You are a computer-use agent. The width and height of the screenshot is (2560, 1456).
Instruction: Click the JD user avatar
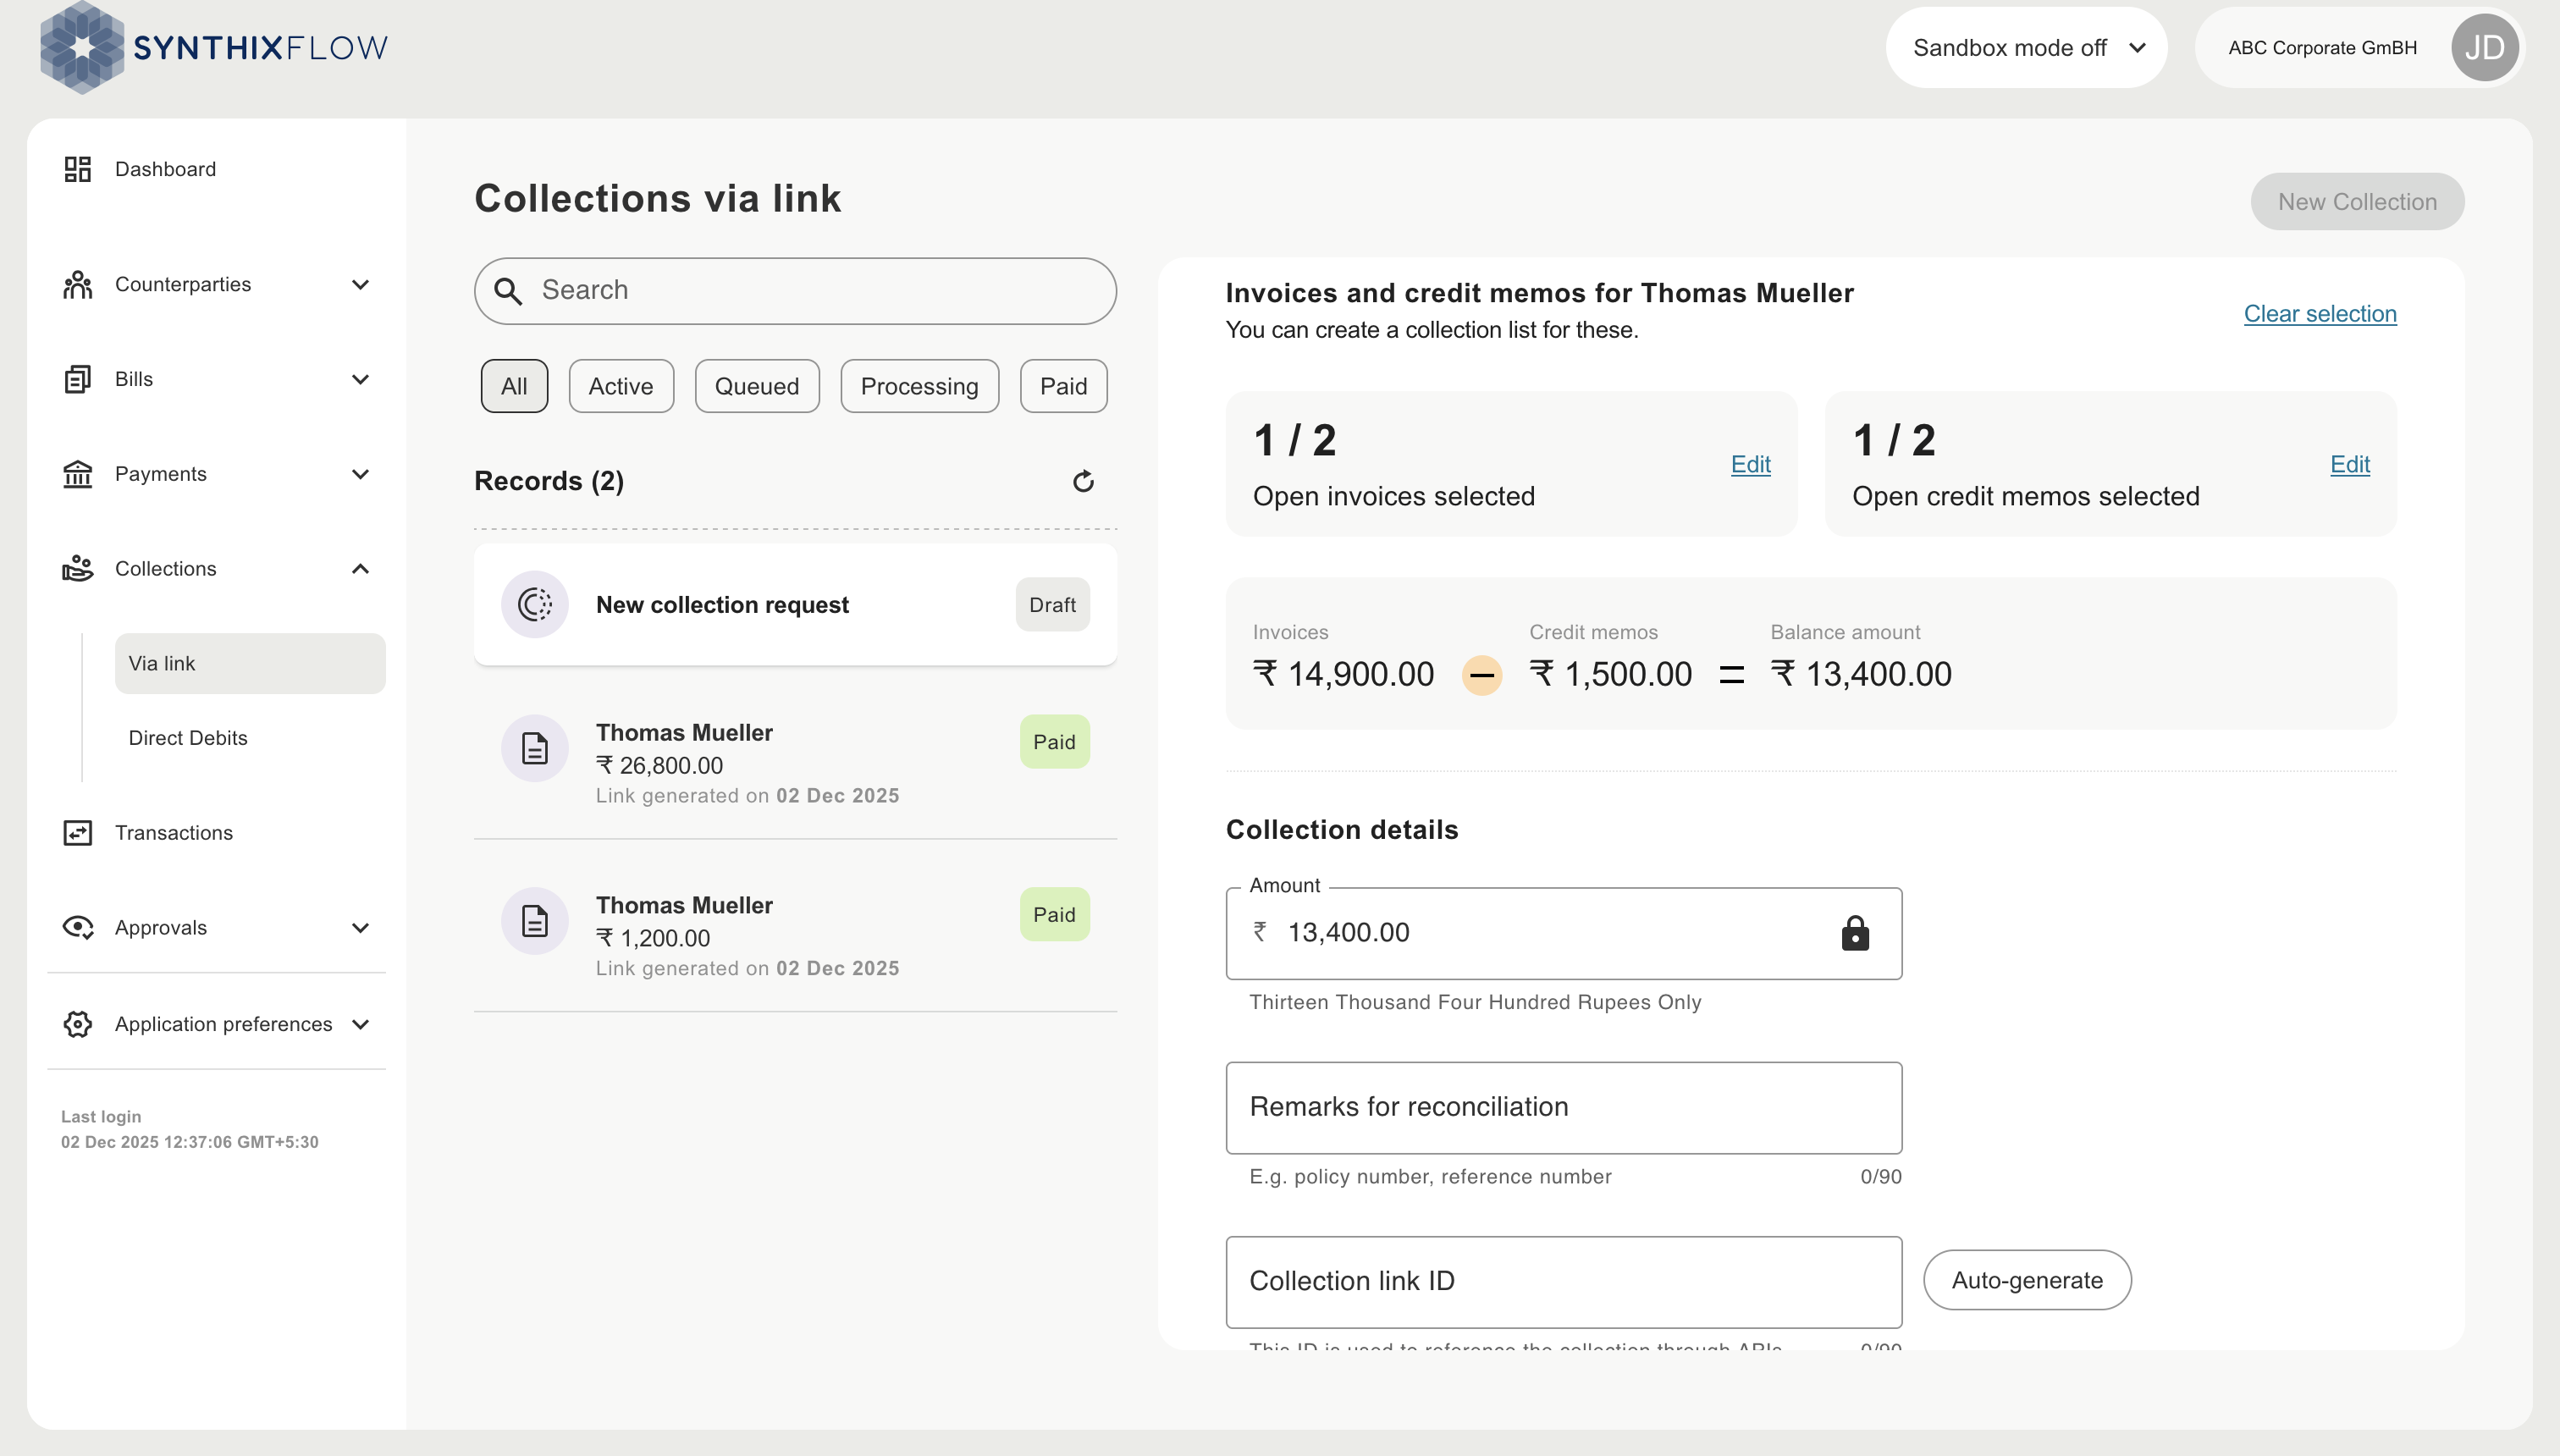2485,47
